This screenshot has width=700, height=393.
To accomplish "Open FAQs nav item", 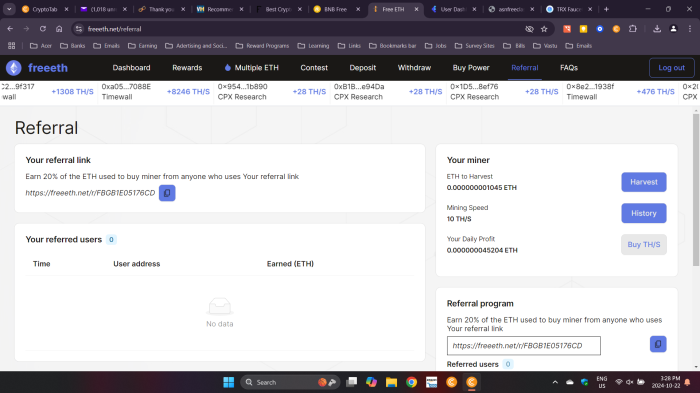I will (x=569, y=68).
